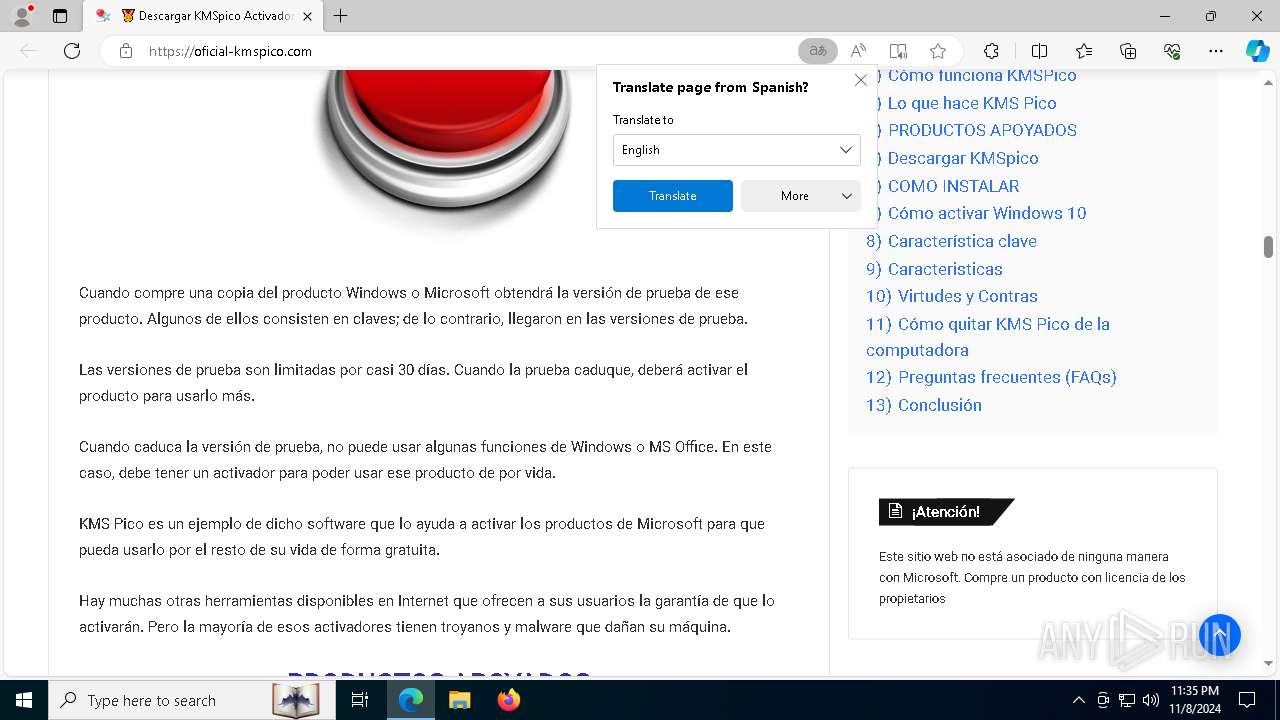This screenshot has height=720, width=1280.
Task: Show hidden system tray icons
Action: tap(1078, 700)
